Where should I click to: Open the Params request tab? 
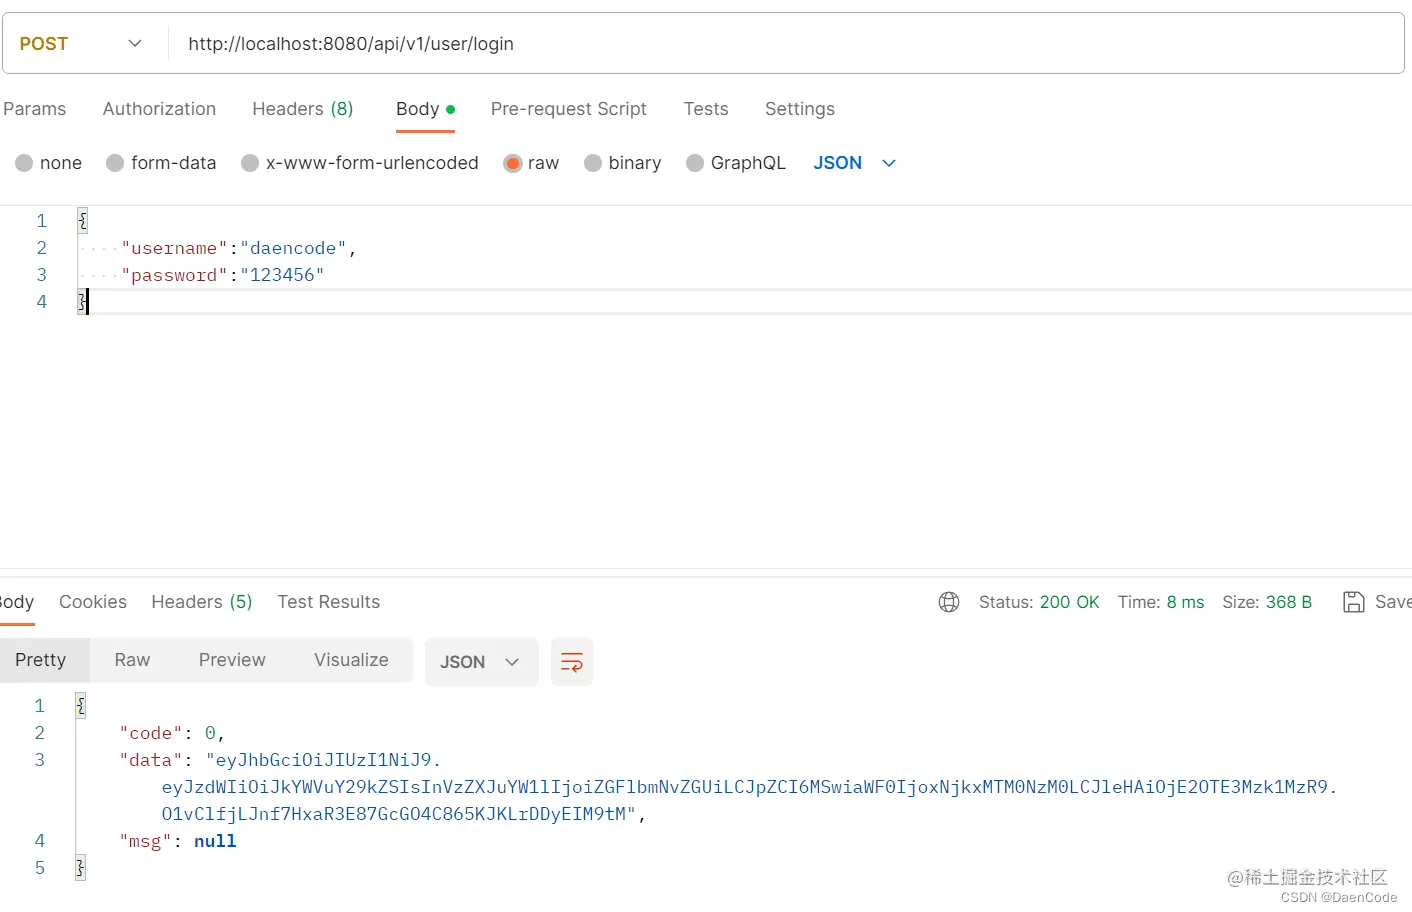(35, 109)
